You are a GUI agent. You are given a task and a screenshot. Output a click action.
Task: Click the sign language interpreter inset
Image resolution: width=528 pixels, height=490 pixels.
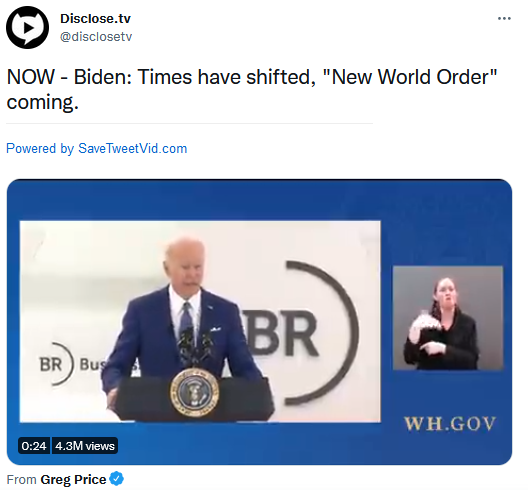pyautogui.click(x=448, y=318)
